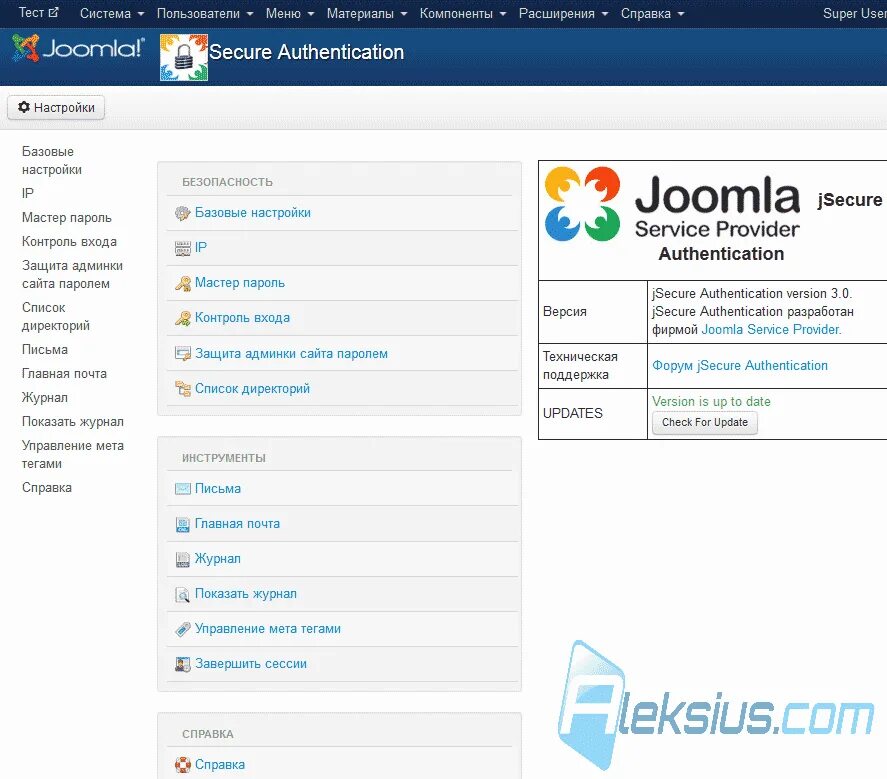The image size is (887, 779).
Task: Select Список директорий in left sidebar
Action: (x=55, y=317)
